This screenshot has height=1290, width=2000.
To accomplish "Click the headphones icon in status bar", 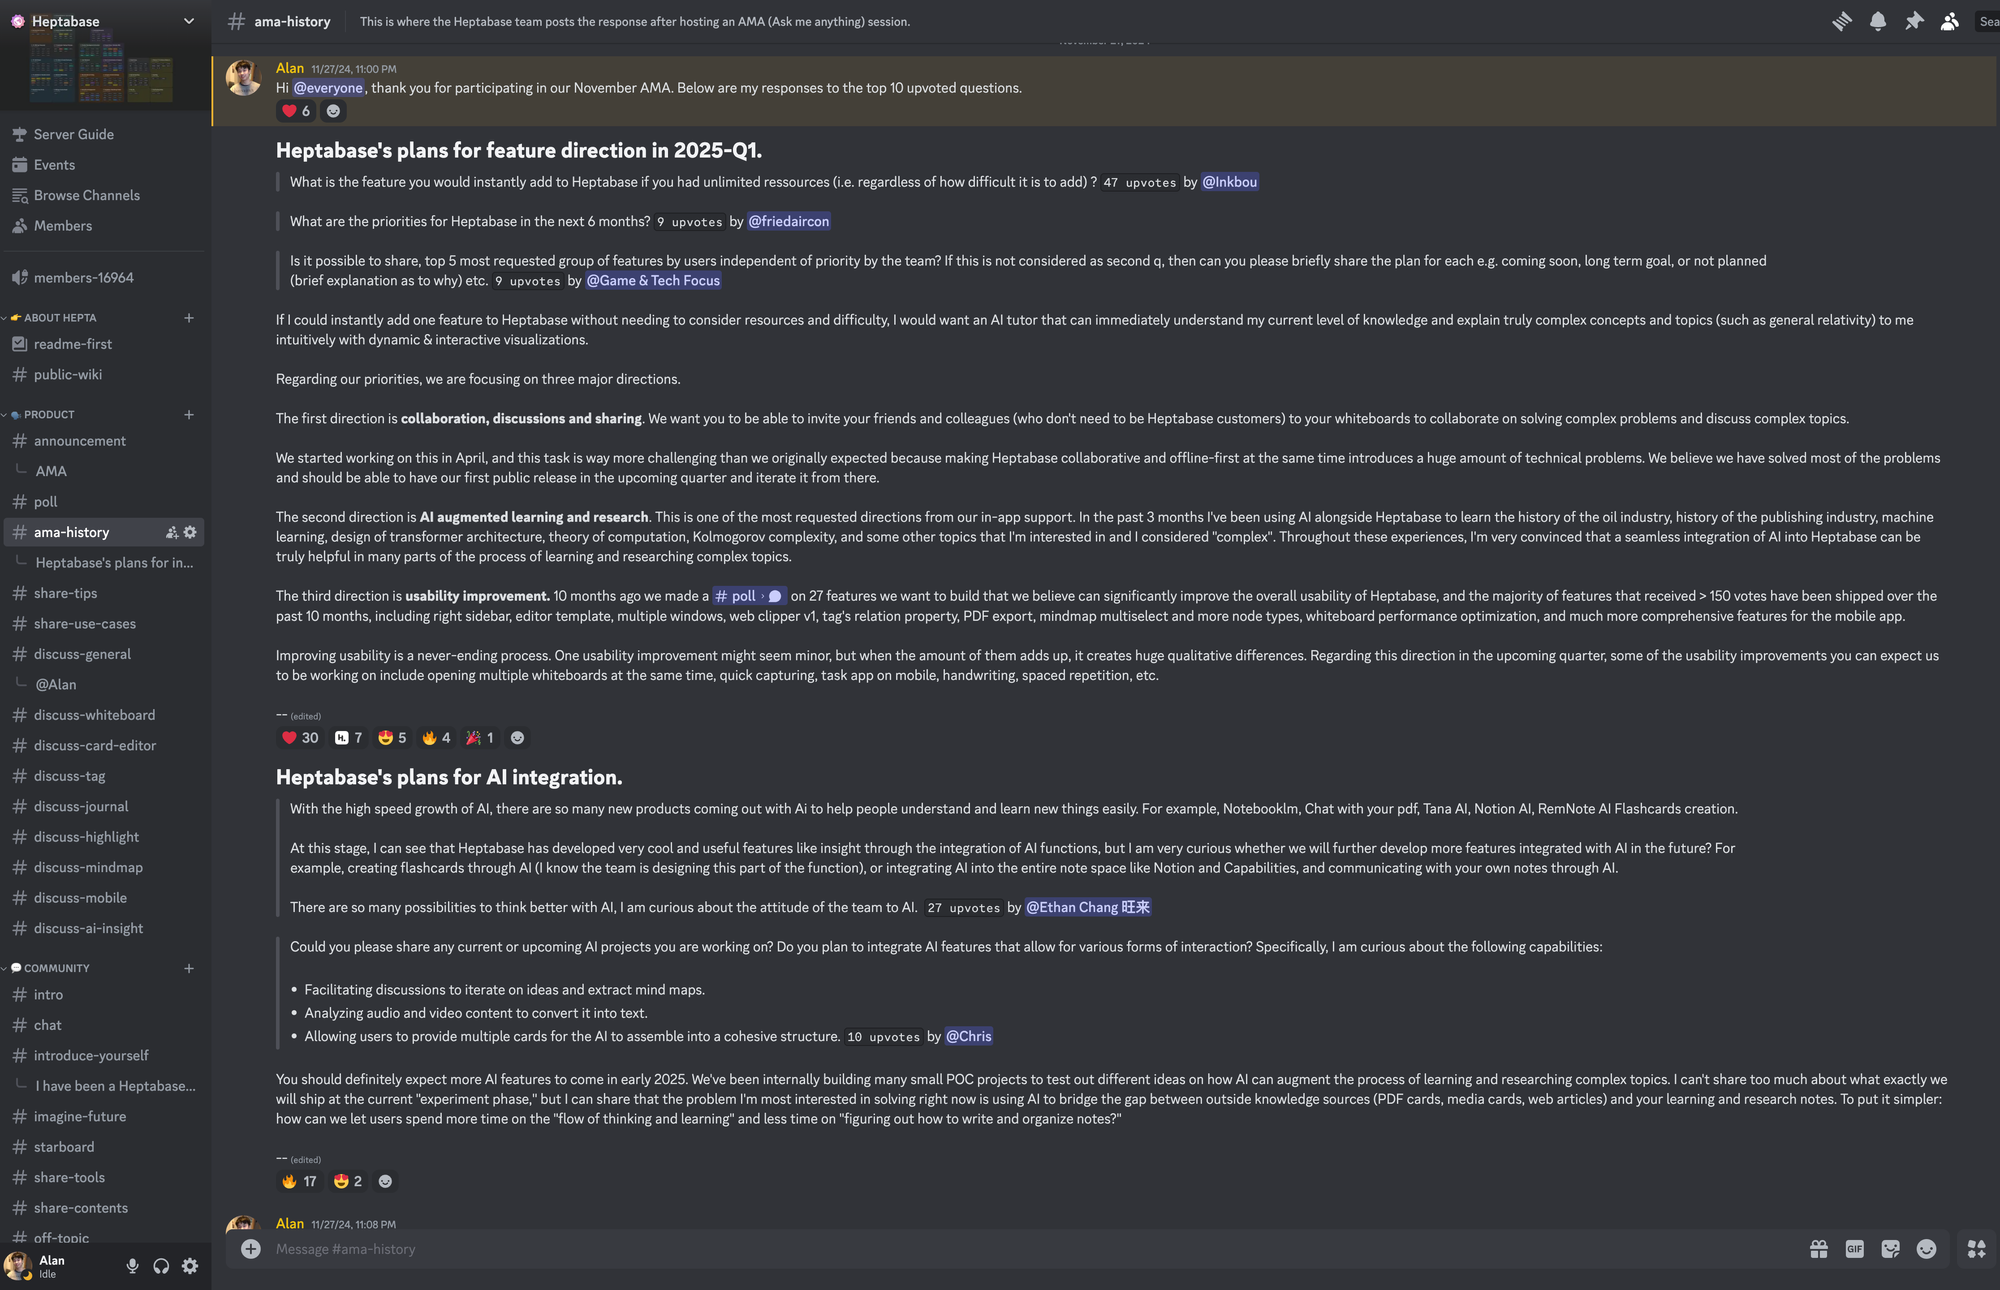I will coord(160,1267).
